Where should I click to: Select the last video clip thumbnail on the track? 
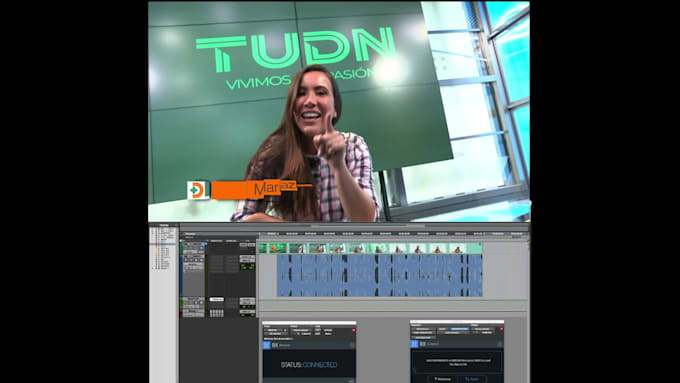pos(458,248)
